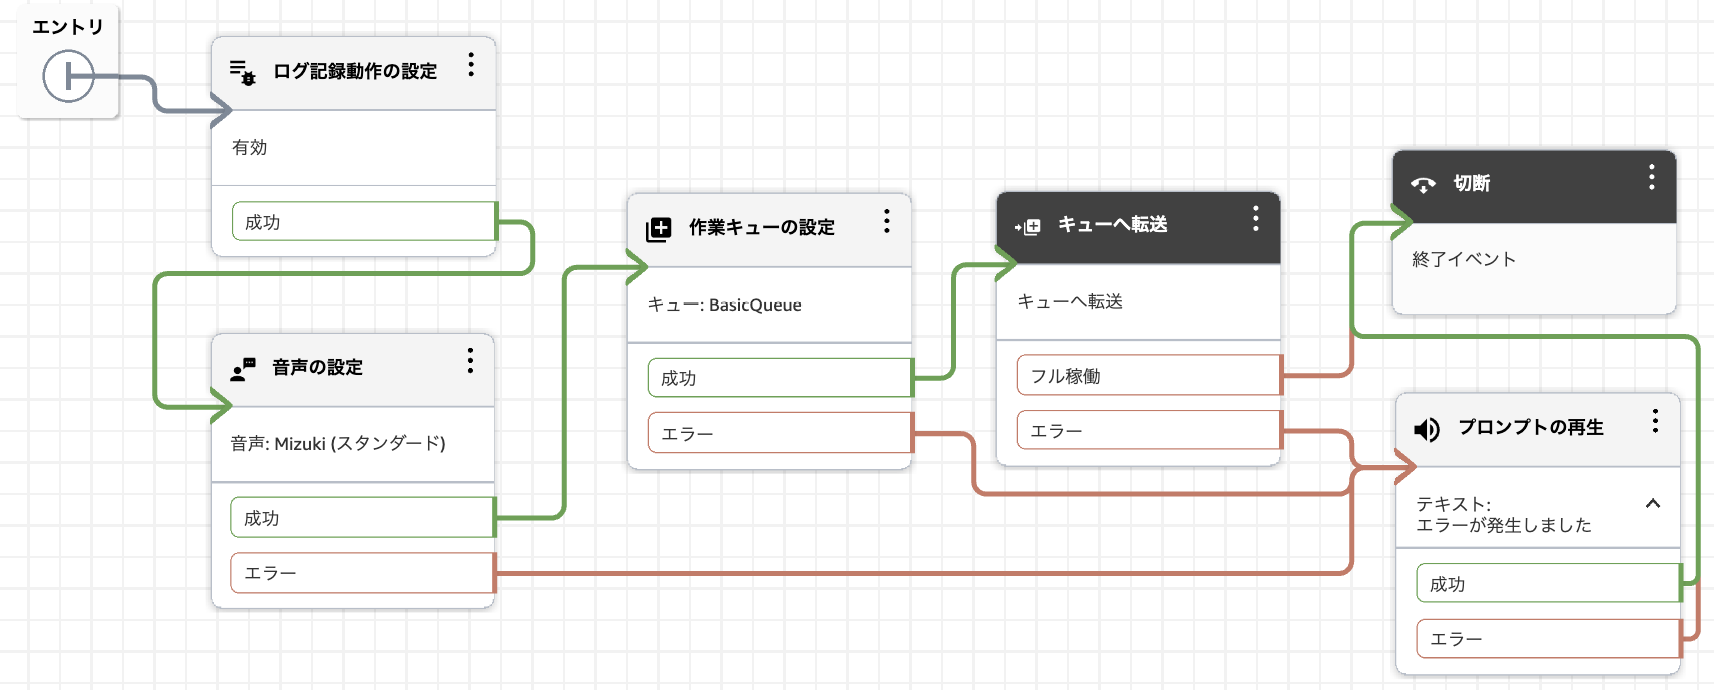Click the 切断 hang-up phone icon
The image size is (1714, 690).
1423,184
